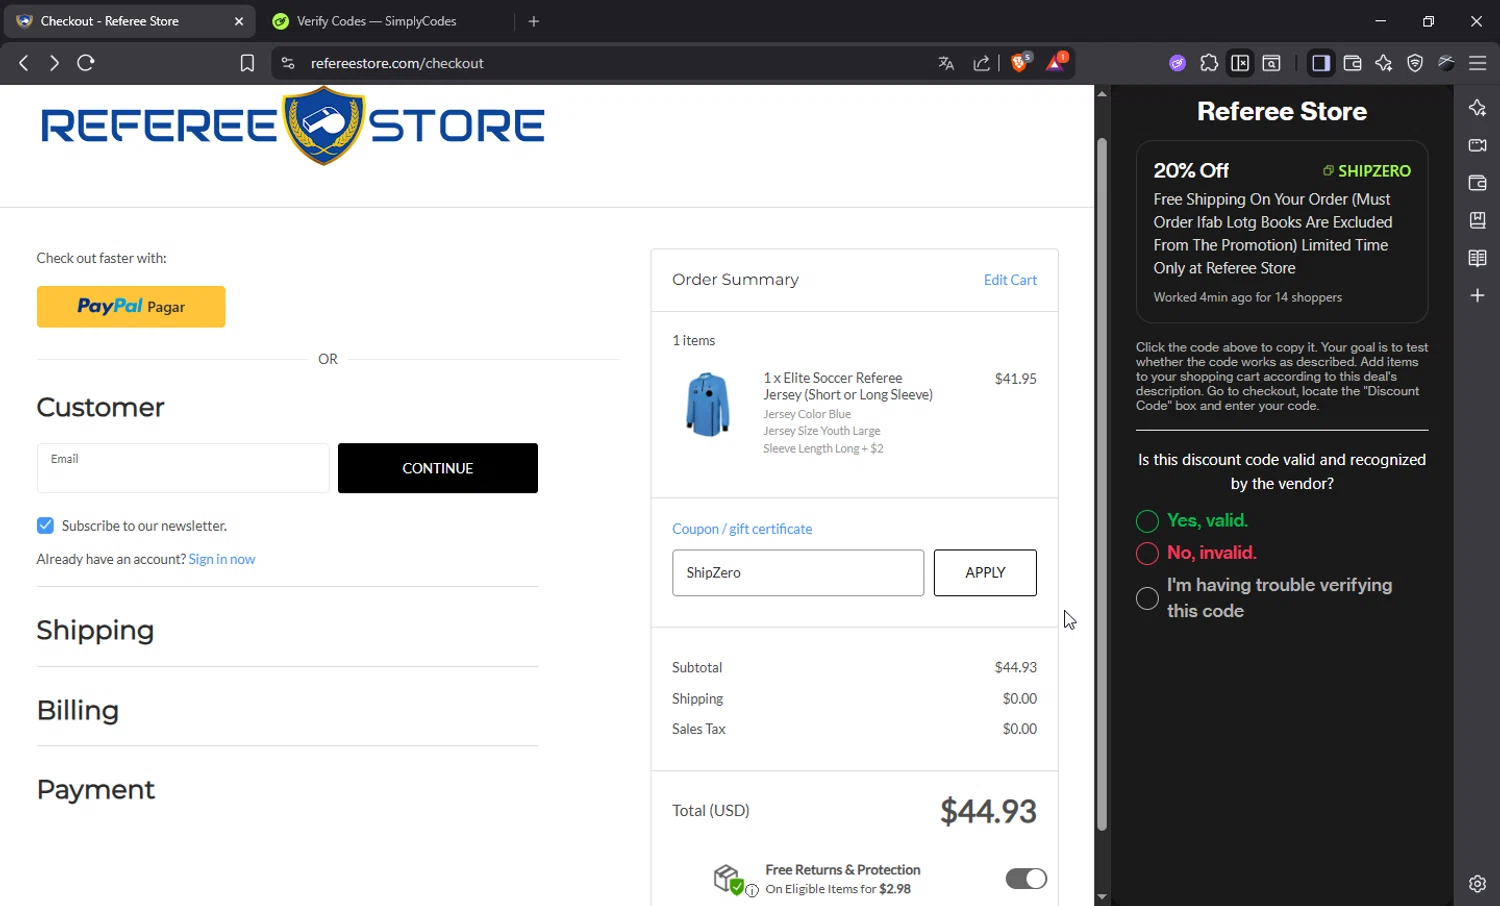Collapse the Coupon / gift certificate section
This screenshot has height=906, width=1500.
pyautogui.click(x=742, y=529)
